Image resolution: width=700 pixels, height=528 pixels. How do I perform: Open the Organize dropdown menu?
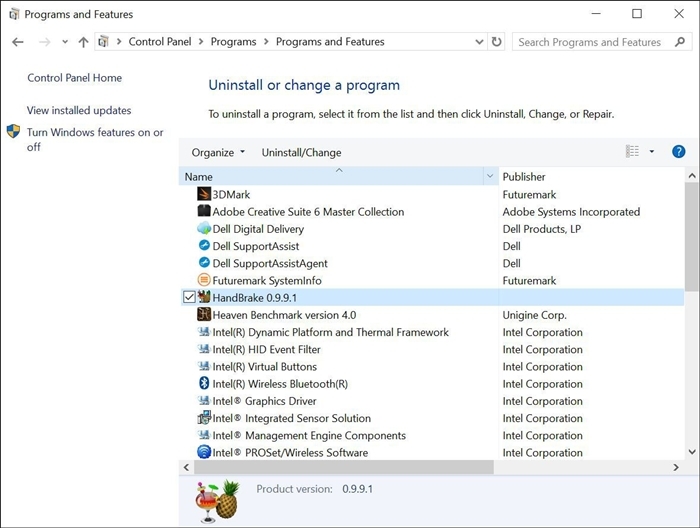pos(218,152)
